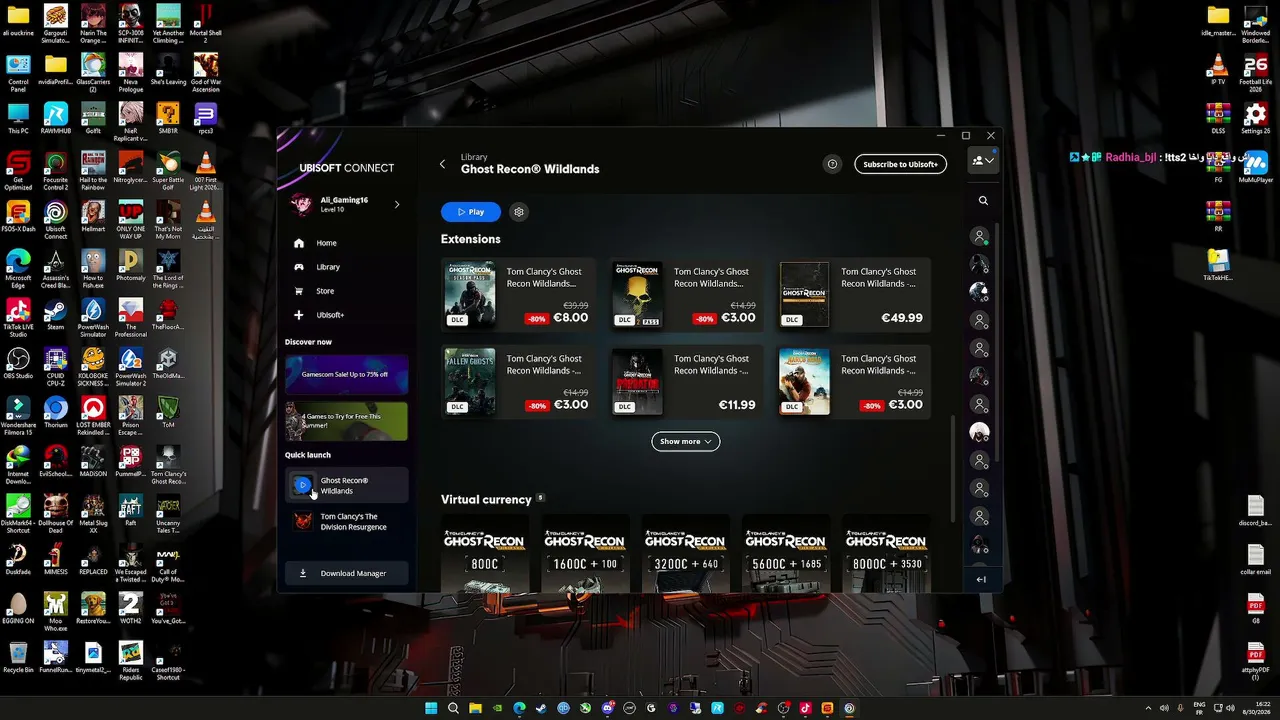Search friends with the magnifier icon
Viewport: 1280px width, 720px height.
983,201
